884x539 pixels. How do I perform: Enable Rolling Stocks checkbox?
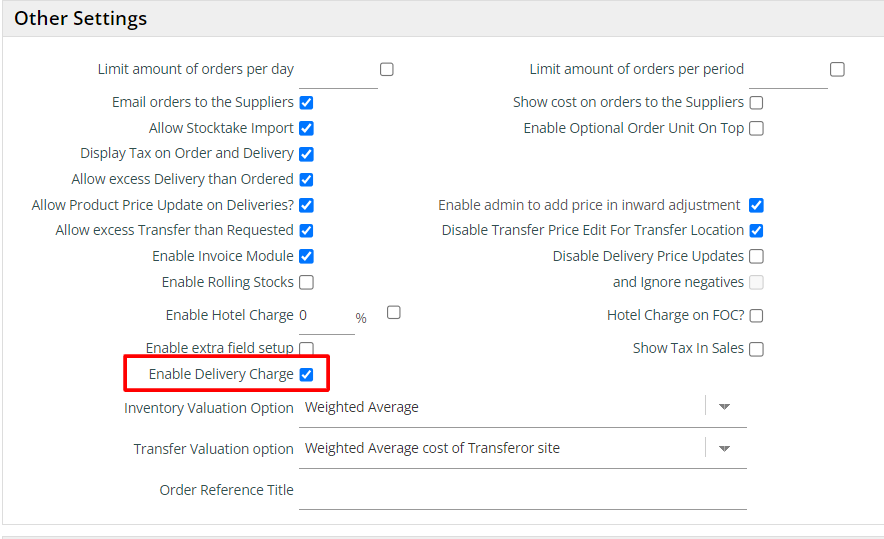306,282
